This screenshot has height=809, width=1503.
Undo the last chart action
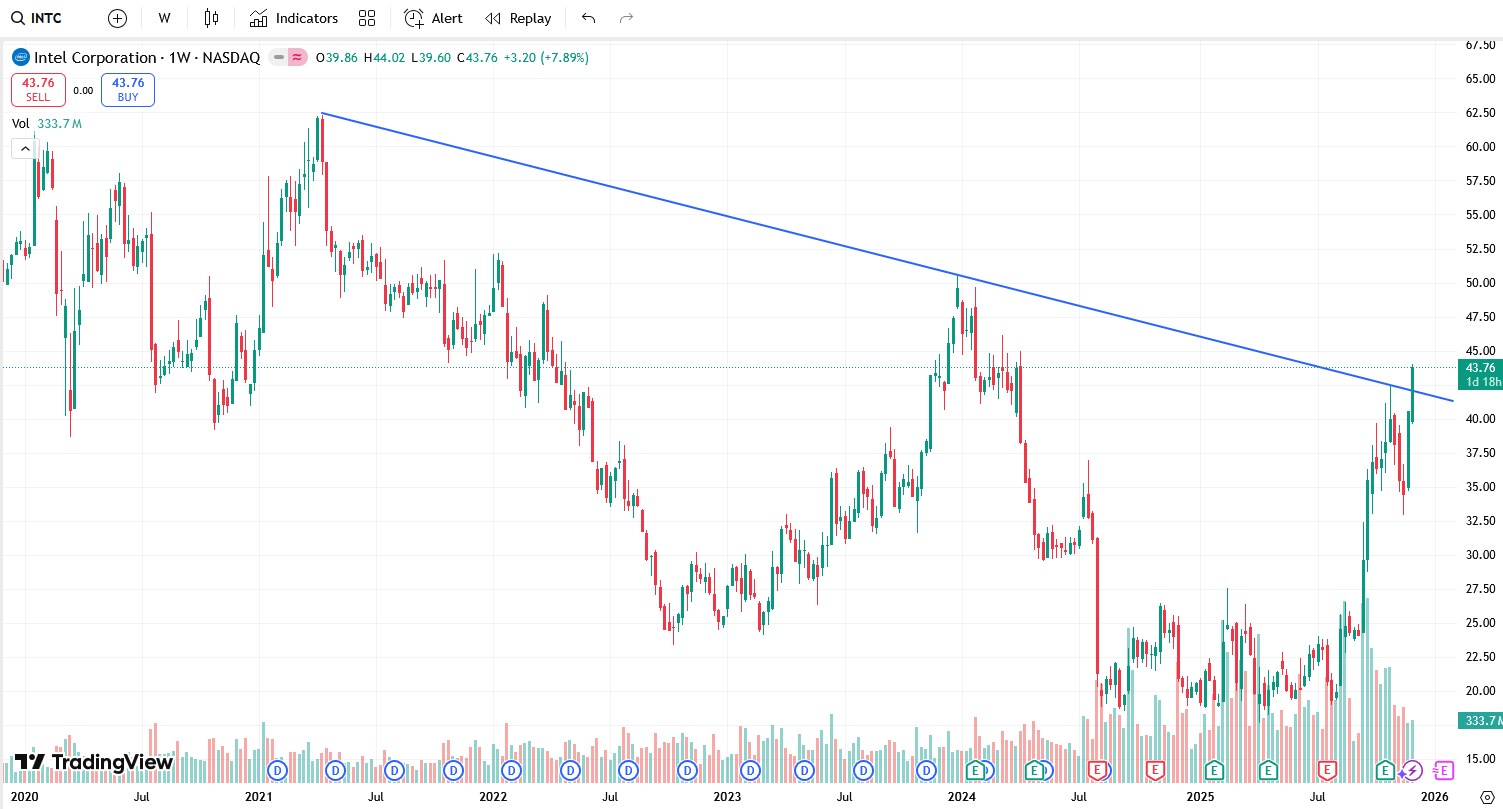click(x=588, y=18)
